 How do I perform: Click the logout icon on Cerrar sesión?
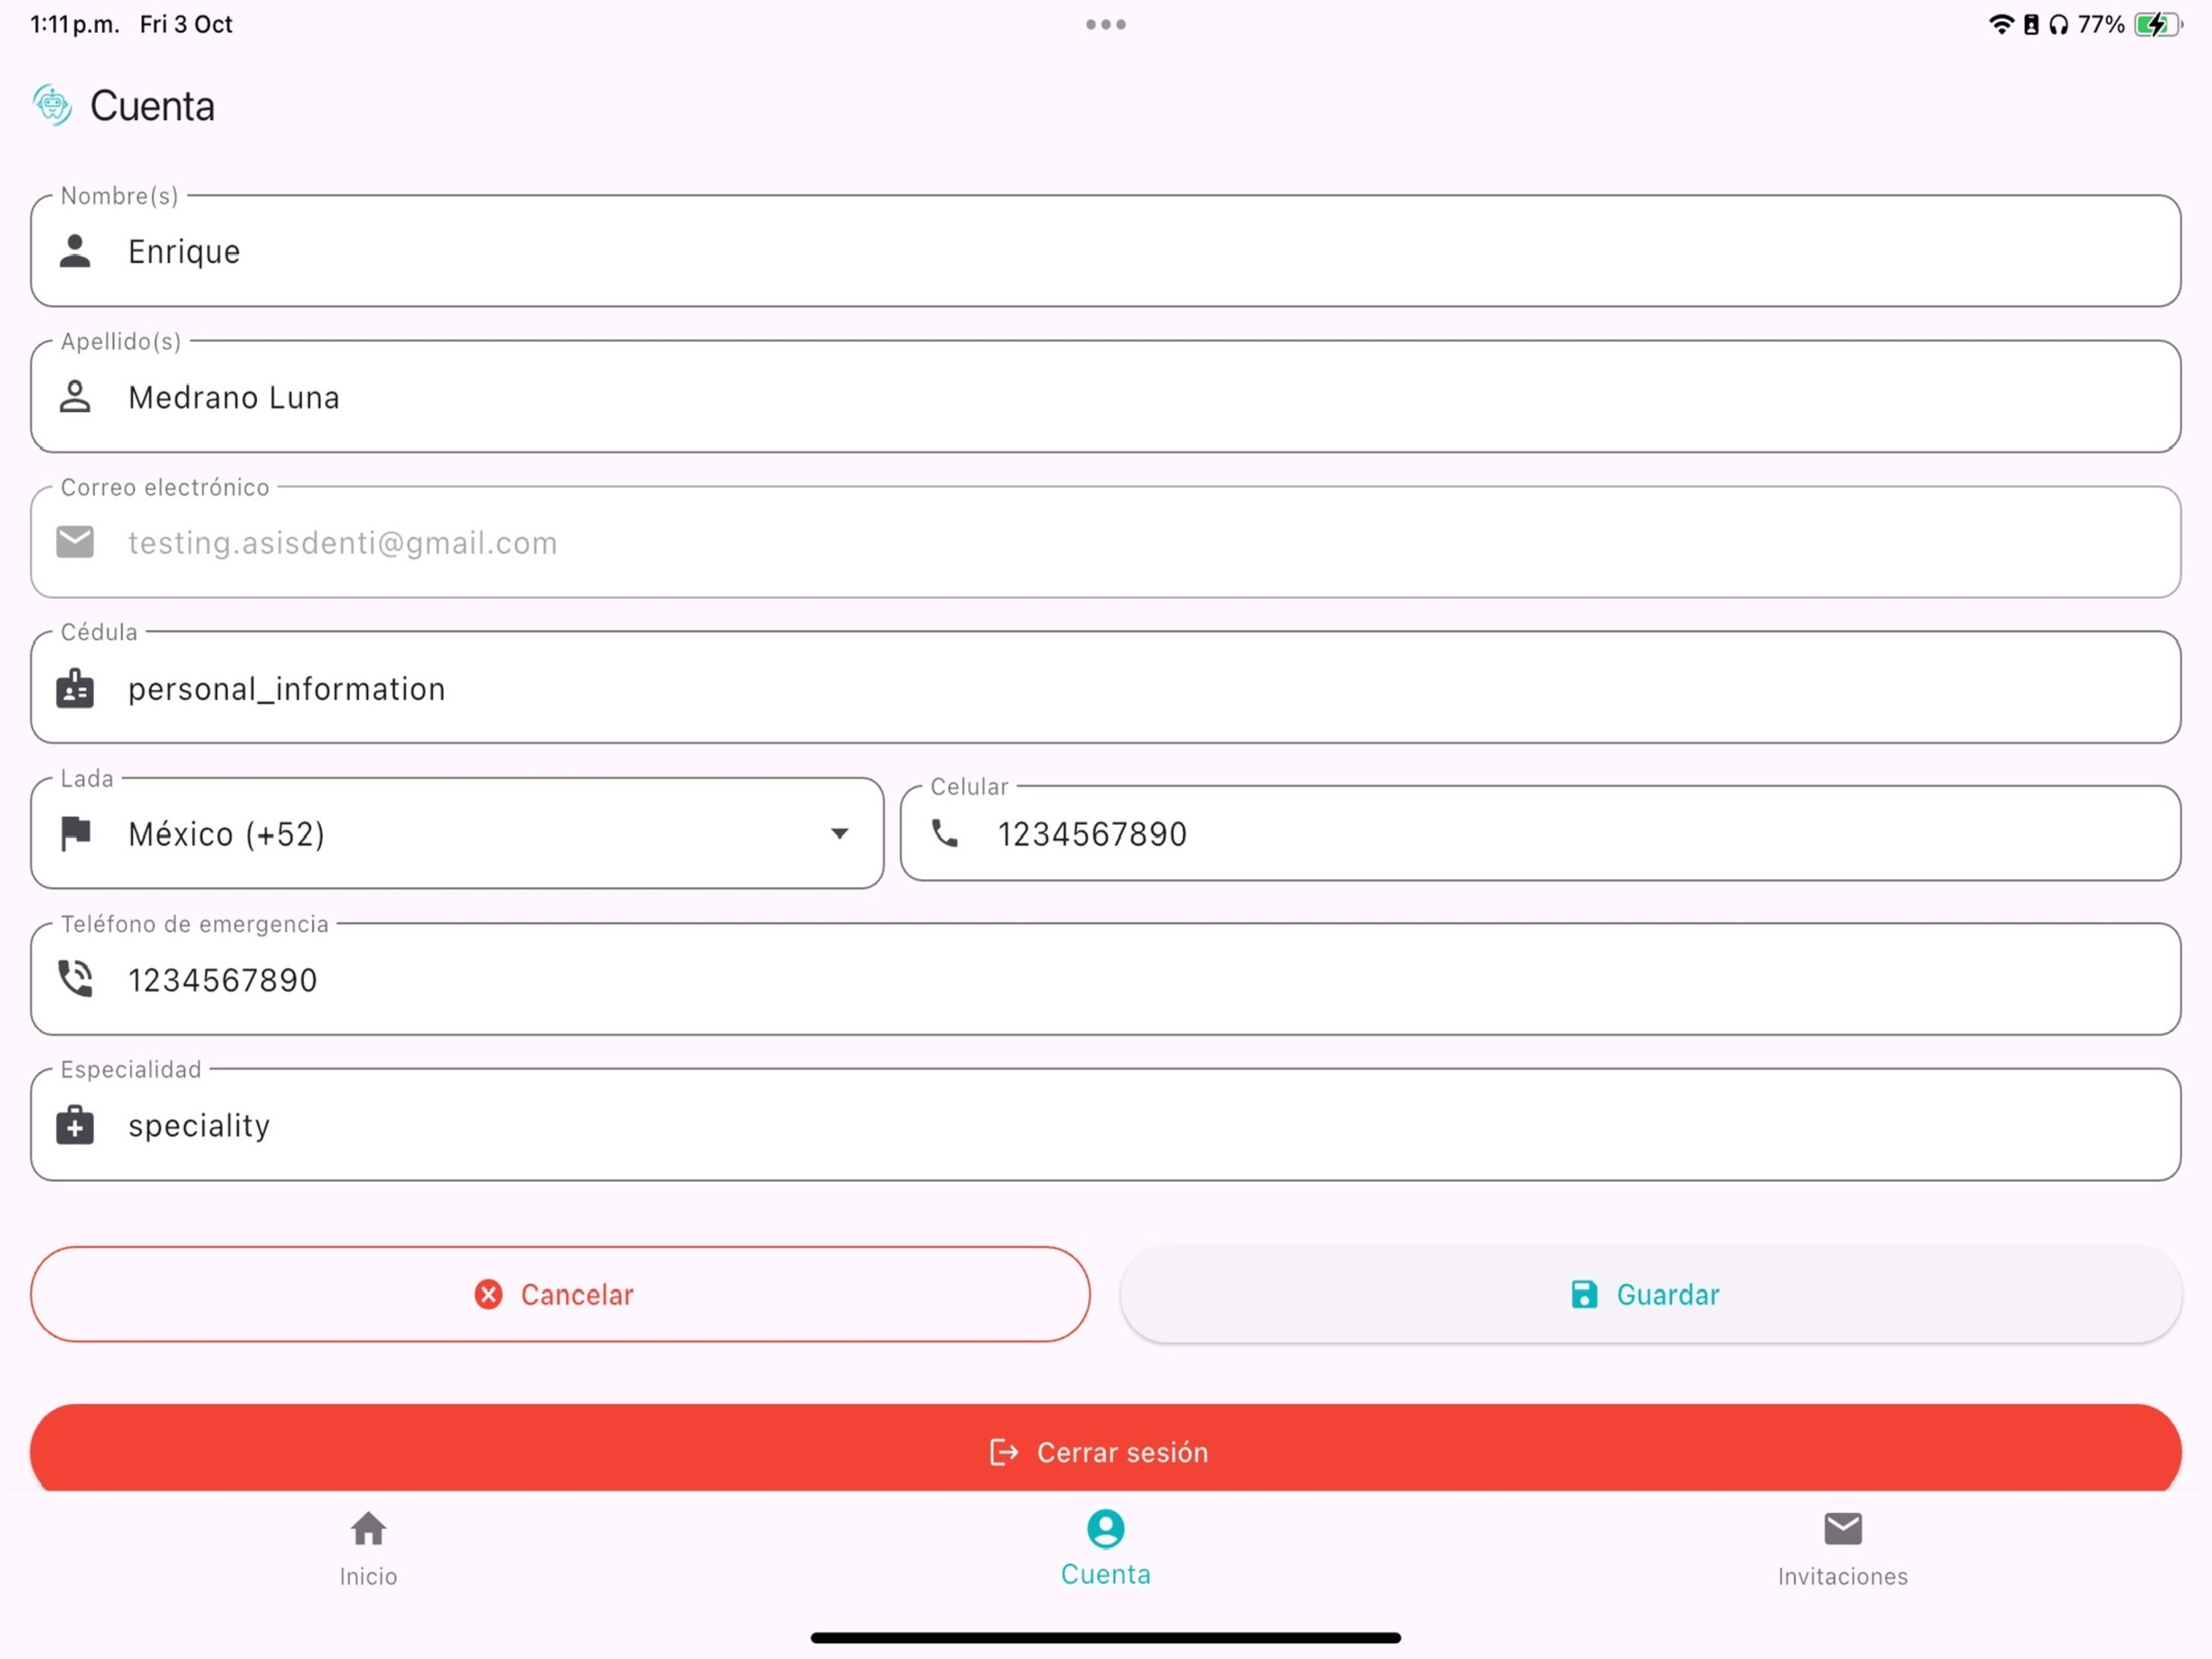coord(1004,1452)
